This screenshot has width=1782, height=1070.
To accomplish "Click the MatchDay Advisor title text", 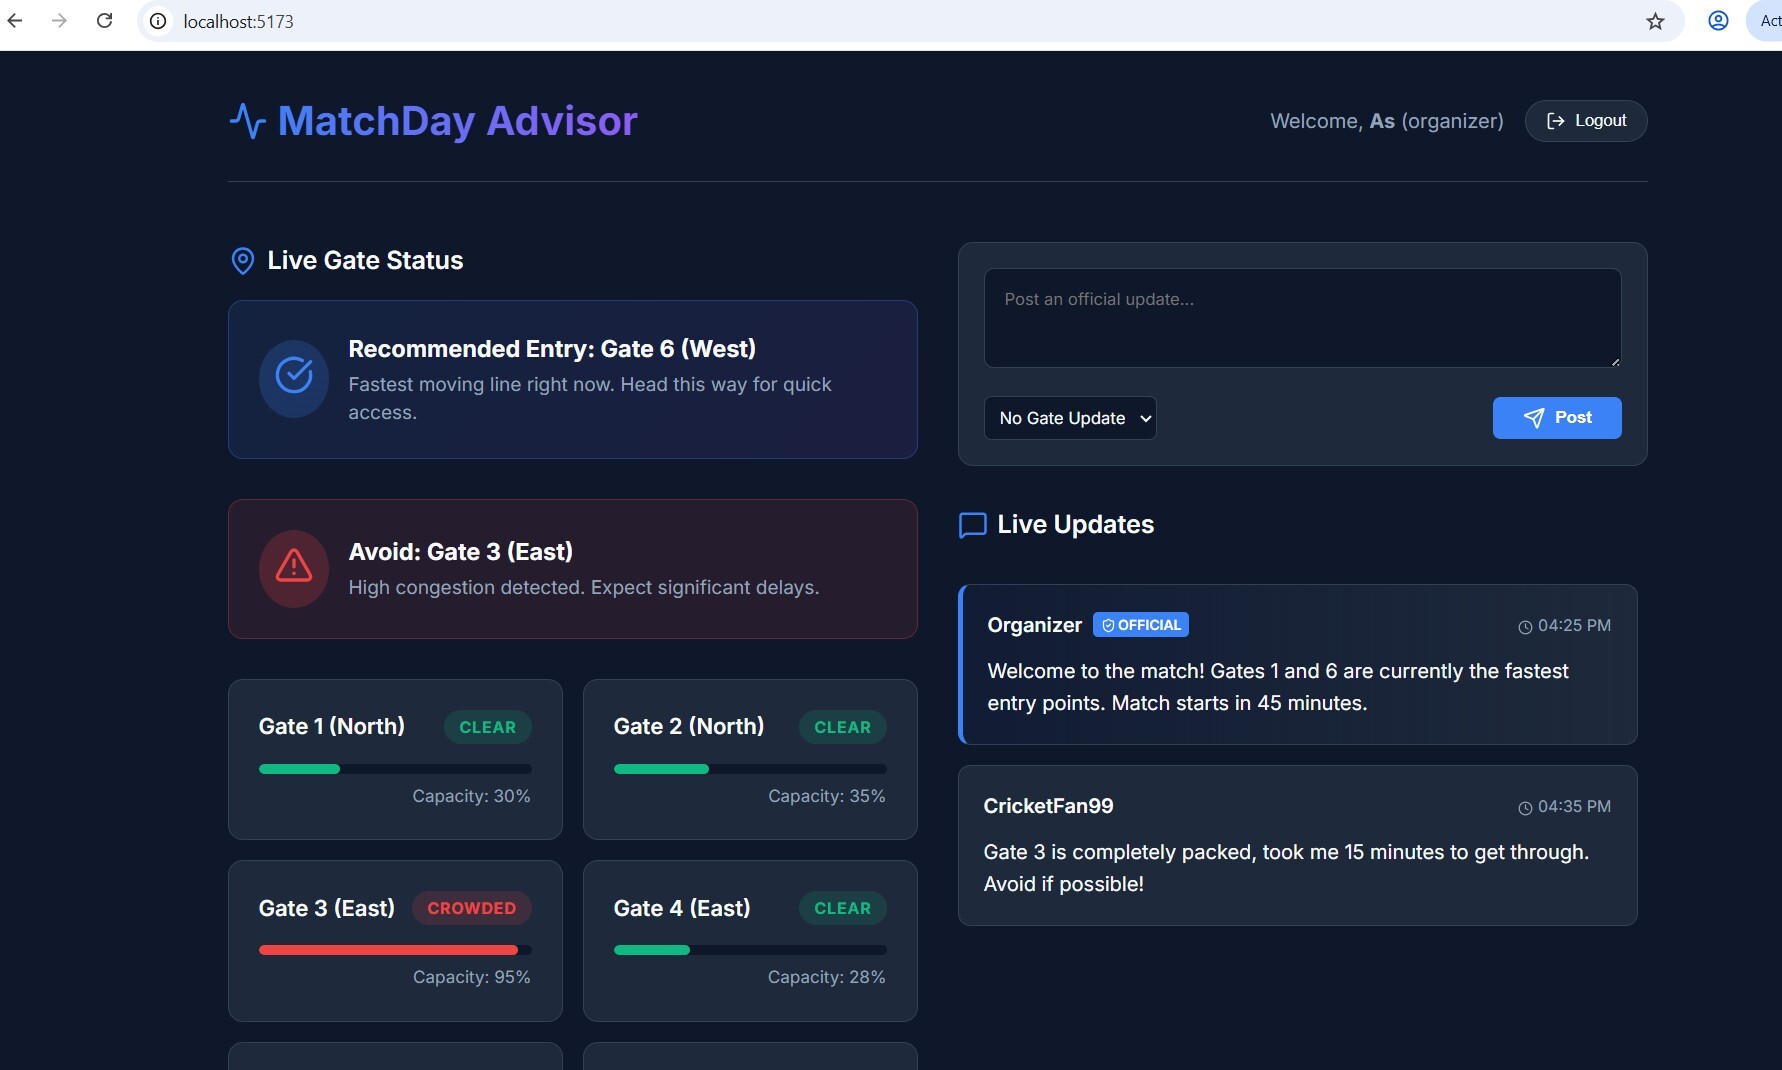I will point(457,121).
